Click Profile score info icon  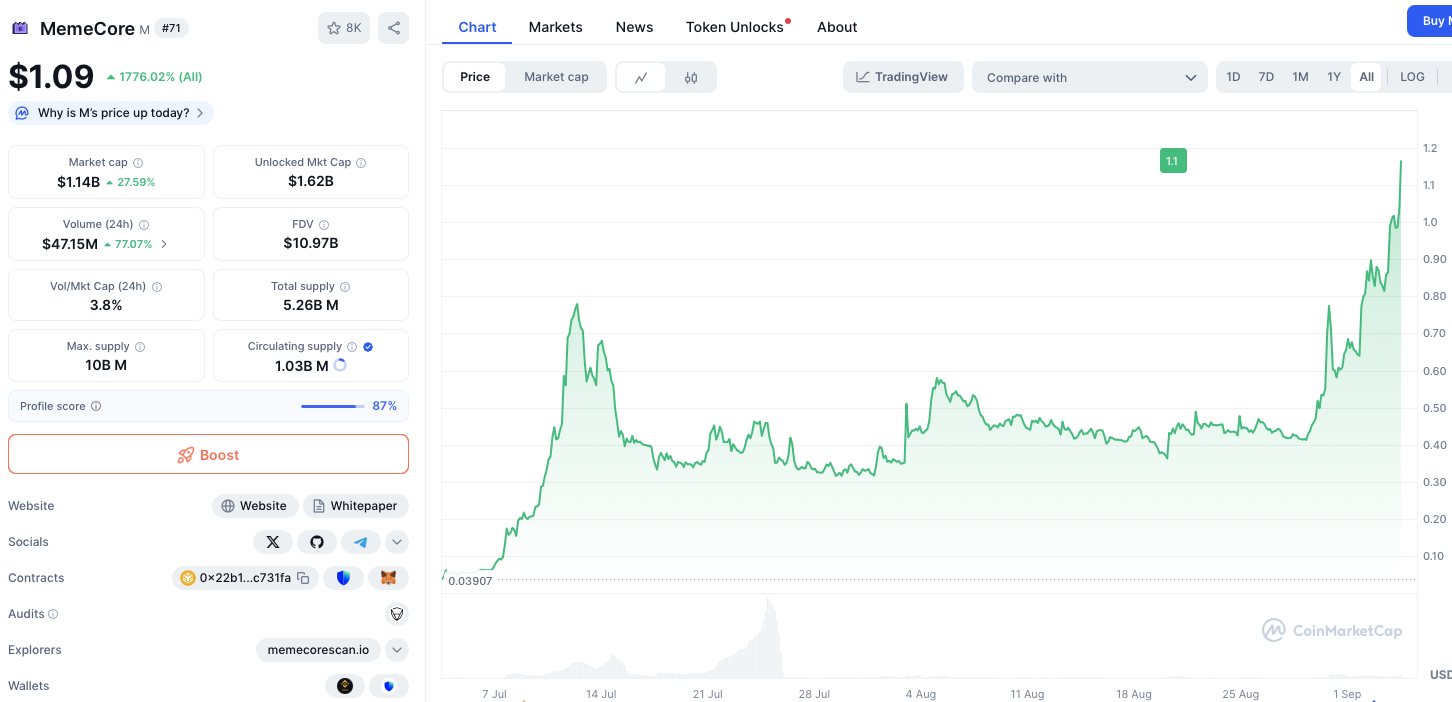click(96, 406)
